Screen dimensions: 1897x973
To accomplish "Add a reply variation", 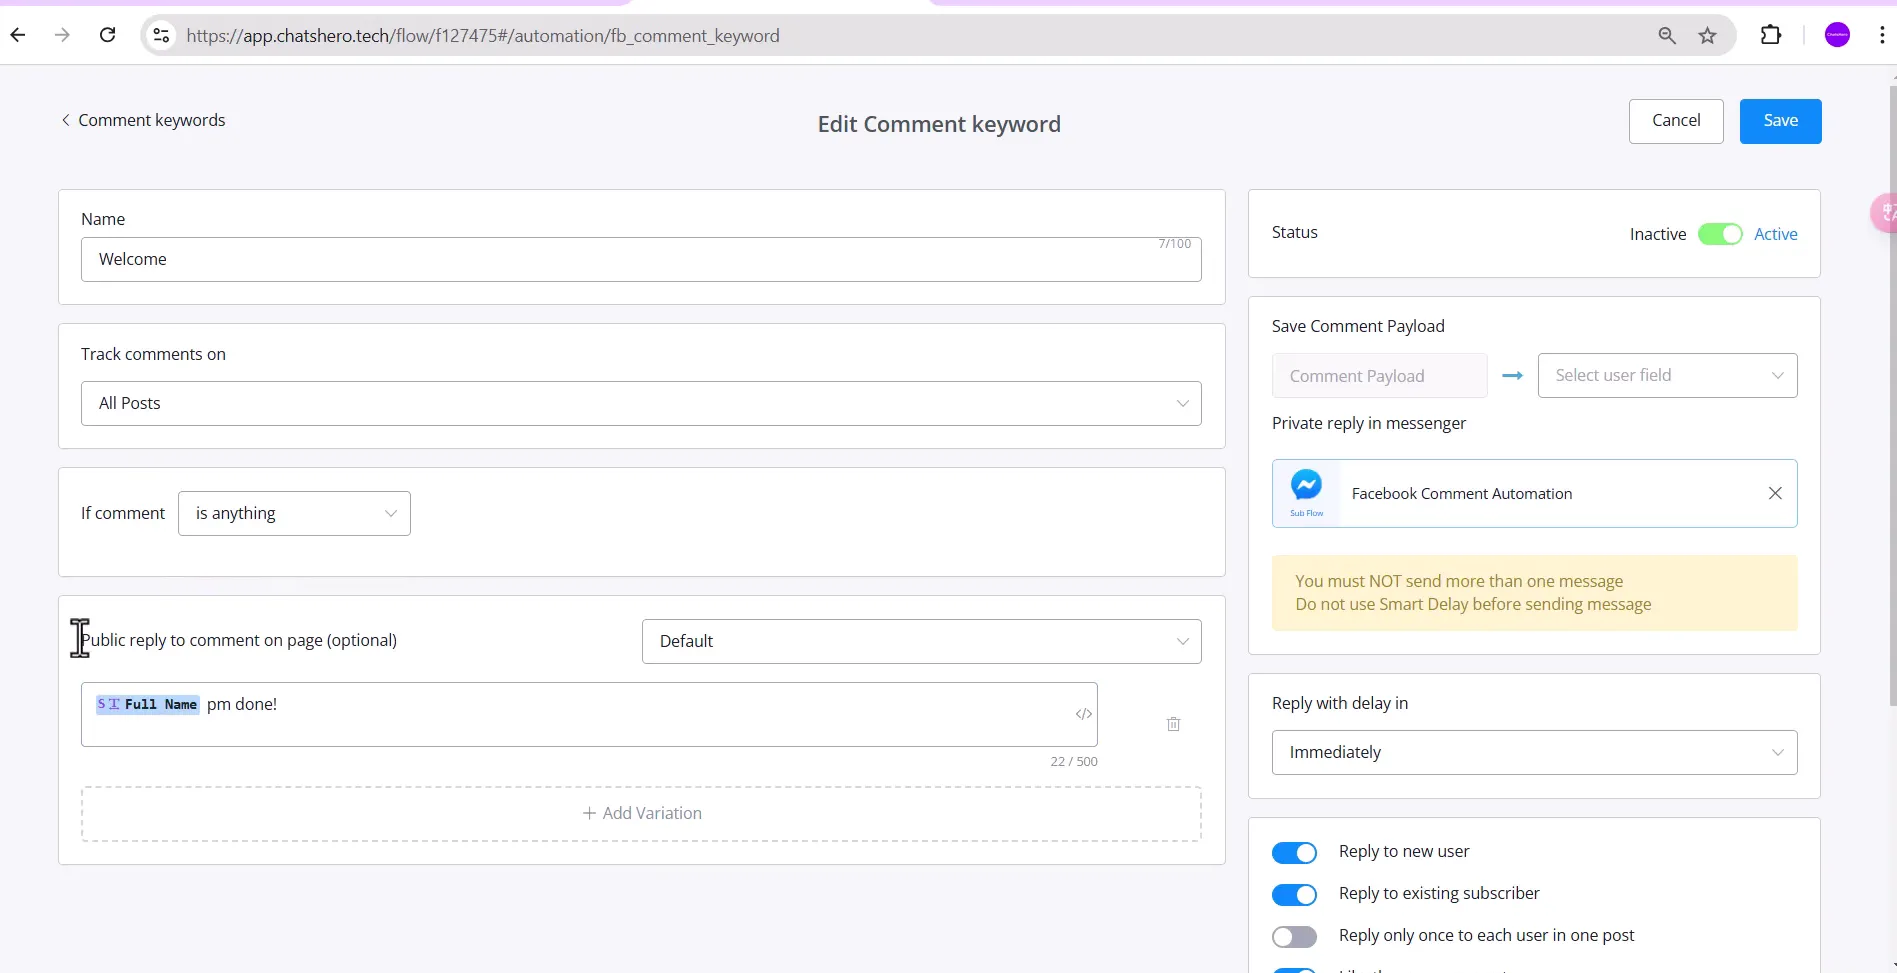I will coord(641,814).
